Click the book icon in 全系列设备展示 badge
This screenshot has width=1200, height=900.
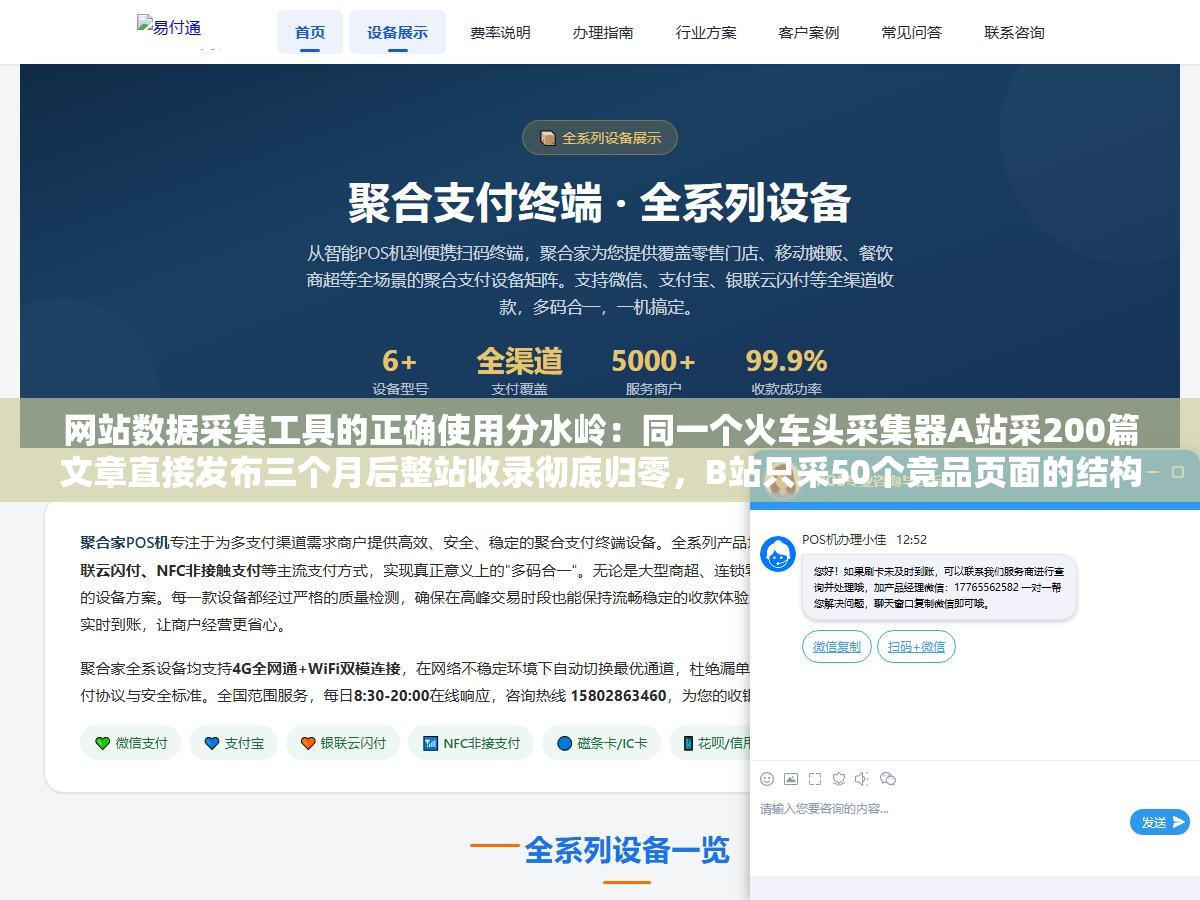[x=548, y=138]
